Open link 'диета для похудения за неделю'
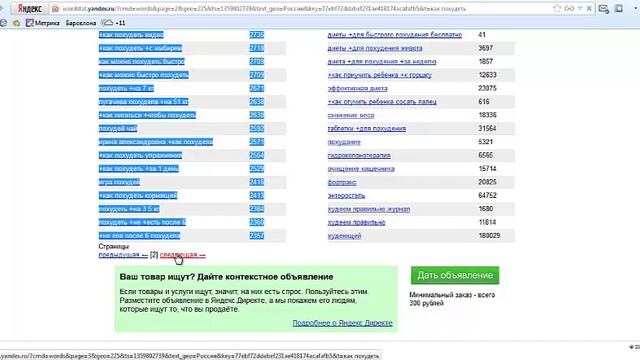The image size is (640, 360). coord(382,62)
